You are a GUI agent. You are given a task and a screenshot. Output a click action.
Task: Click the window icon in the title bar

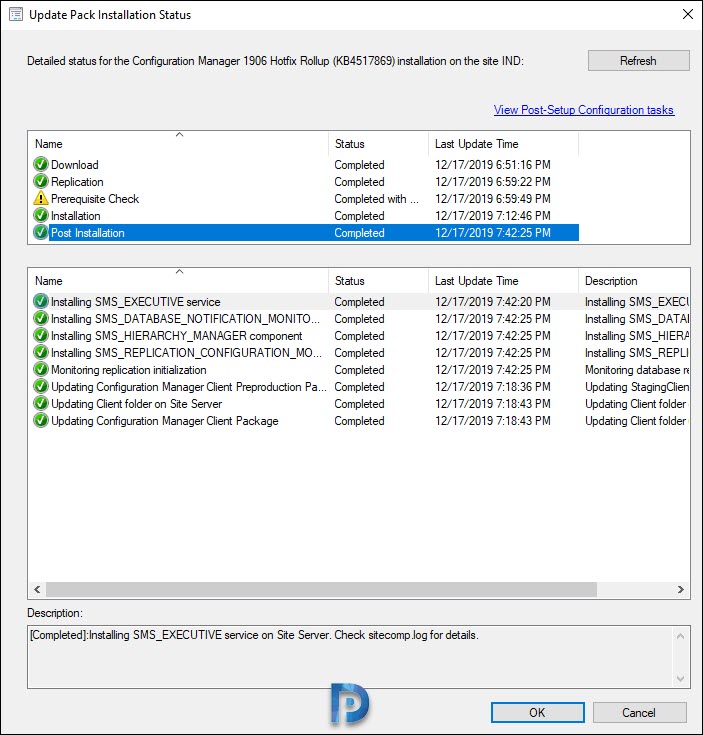[x=15, y=15]
